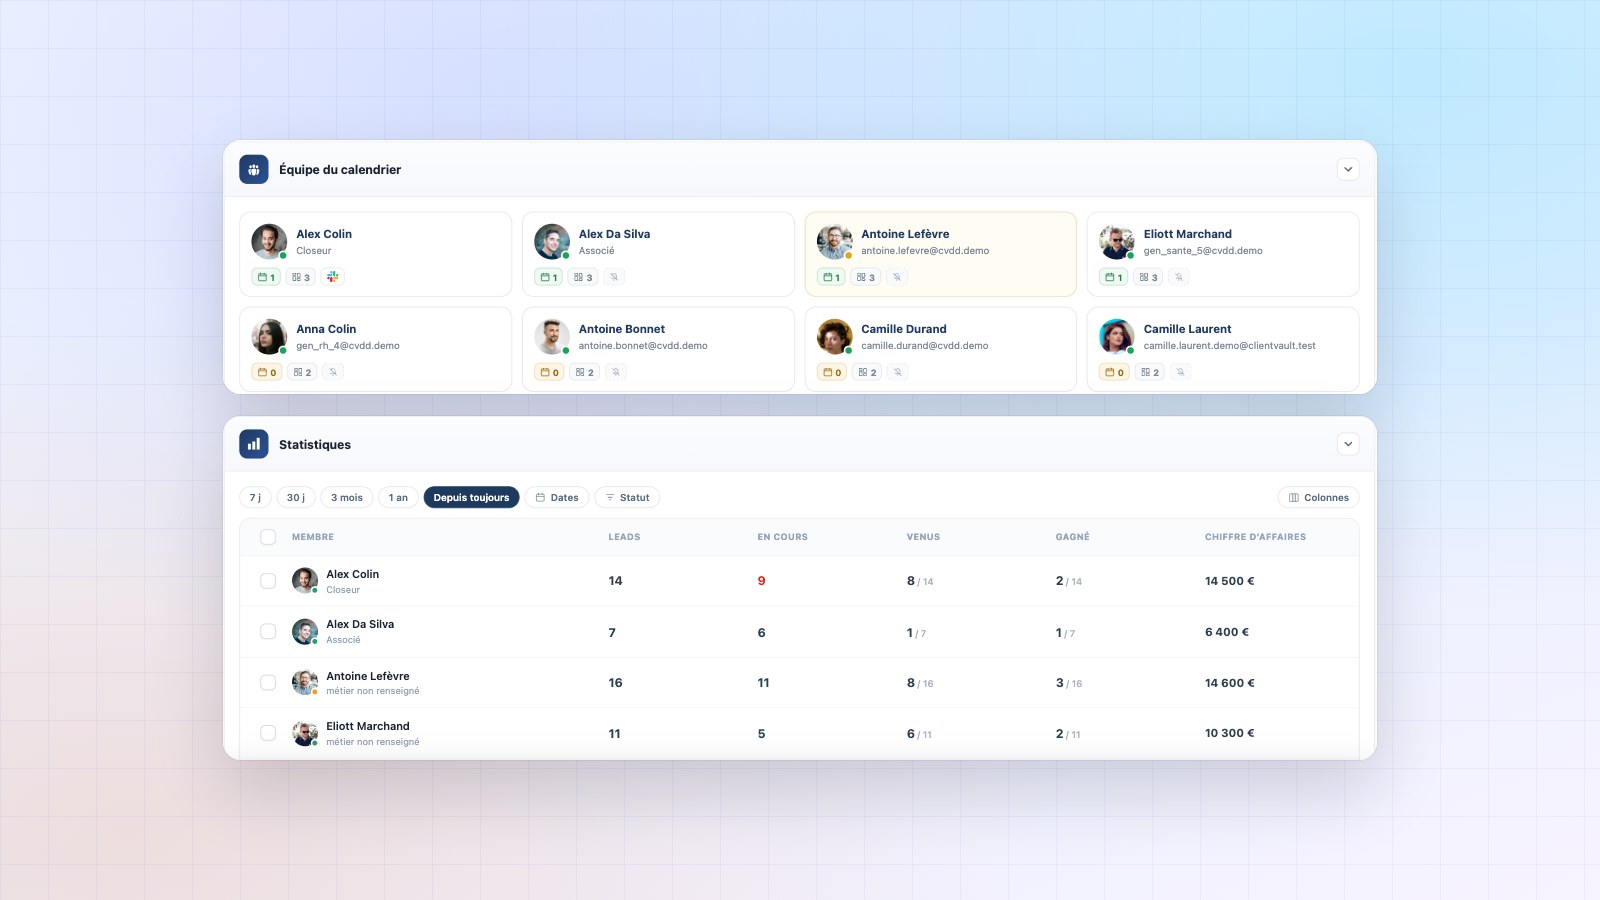Click the grid count badge on Alex Da Silva's card
This screenshot has width=1600, height=900.
(x=583, y=277)
